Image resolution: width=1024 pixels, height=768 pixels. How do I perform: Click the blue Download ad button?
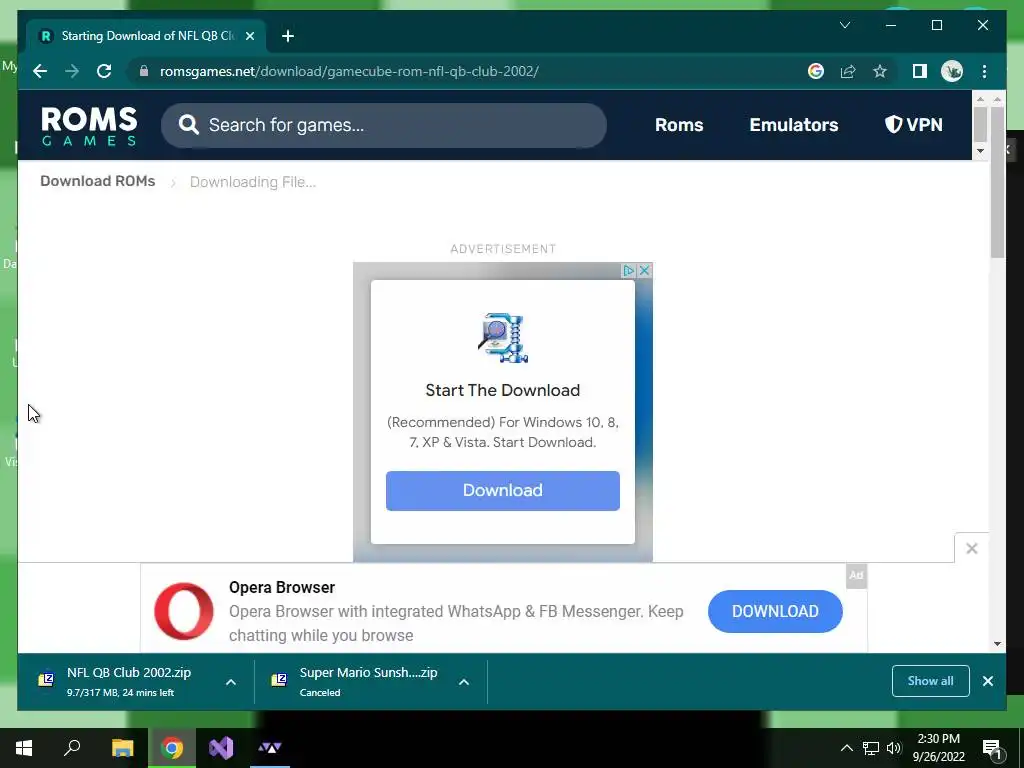coord(502,490)
